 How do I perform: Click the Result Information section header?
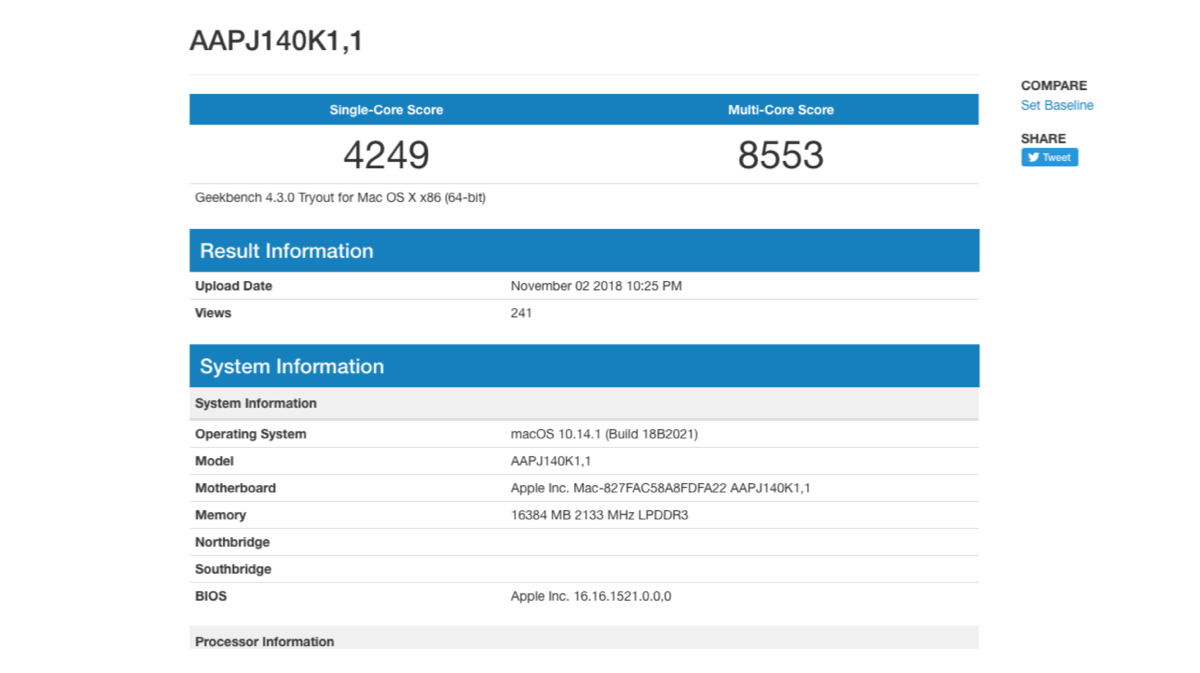[x=286, y=251]
